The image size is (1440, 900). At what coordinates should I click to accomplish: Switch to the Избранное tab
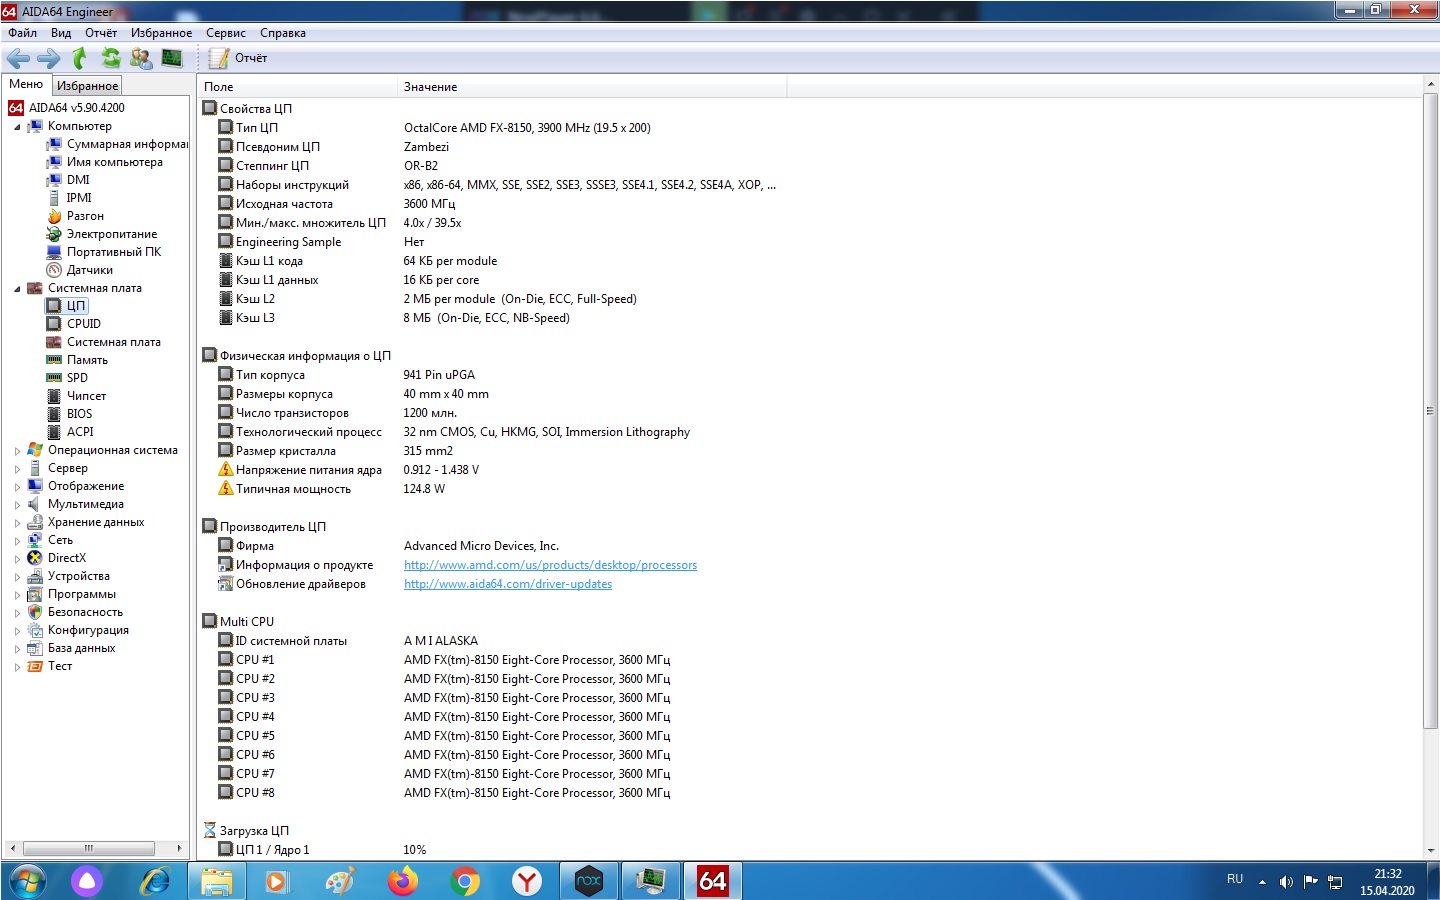[x=87, y=86]
